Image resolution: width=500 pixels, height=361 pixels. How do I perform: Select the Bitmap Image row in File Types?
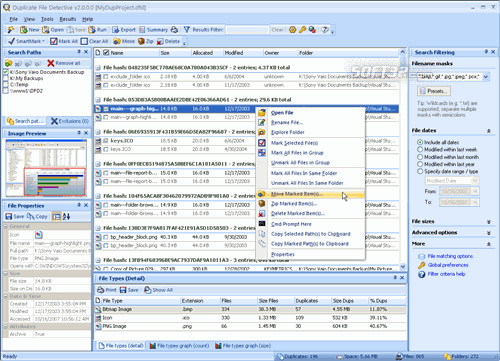click(250, 309)
